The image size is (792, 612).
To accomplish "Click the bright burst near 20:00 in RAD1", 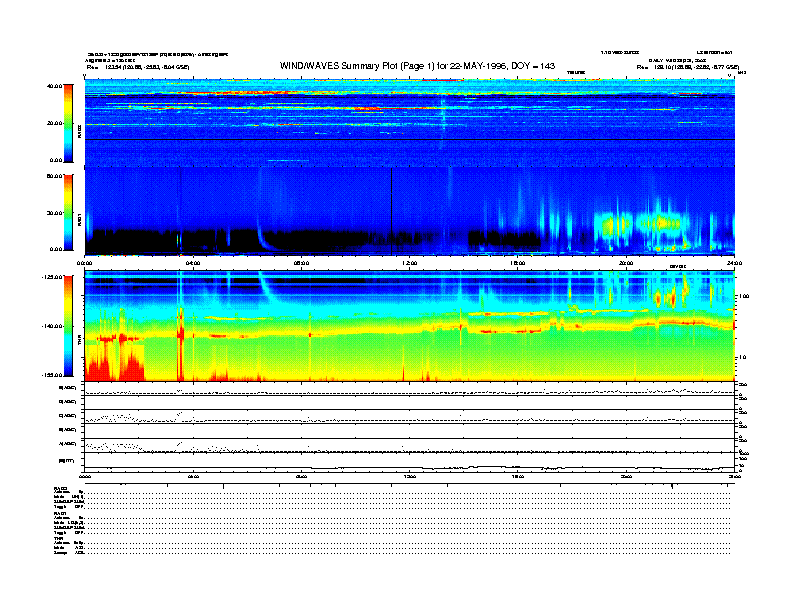I will (612, 225).
